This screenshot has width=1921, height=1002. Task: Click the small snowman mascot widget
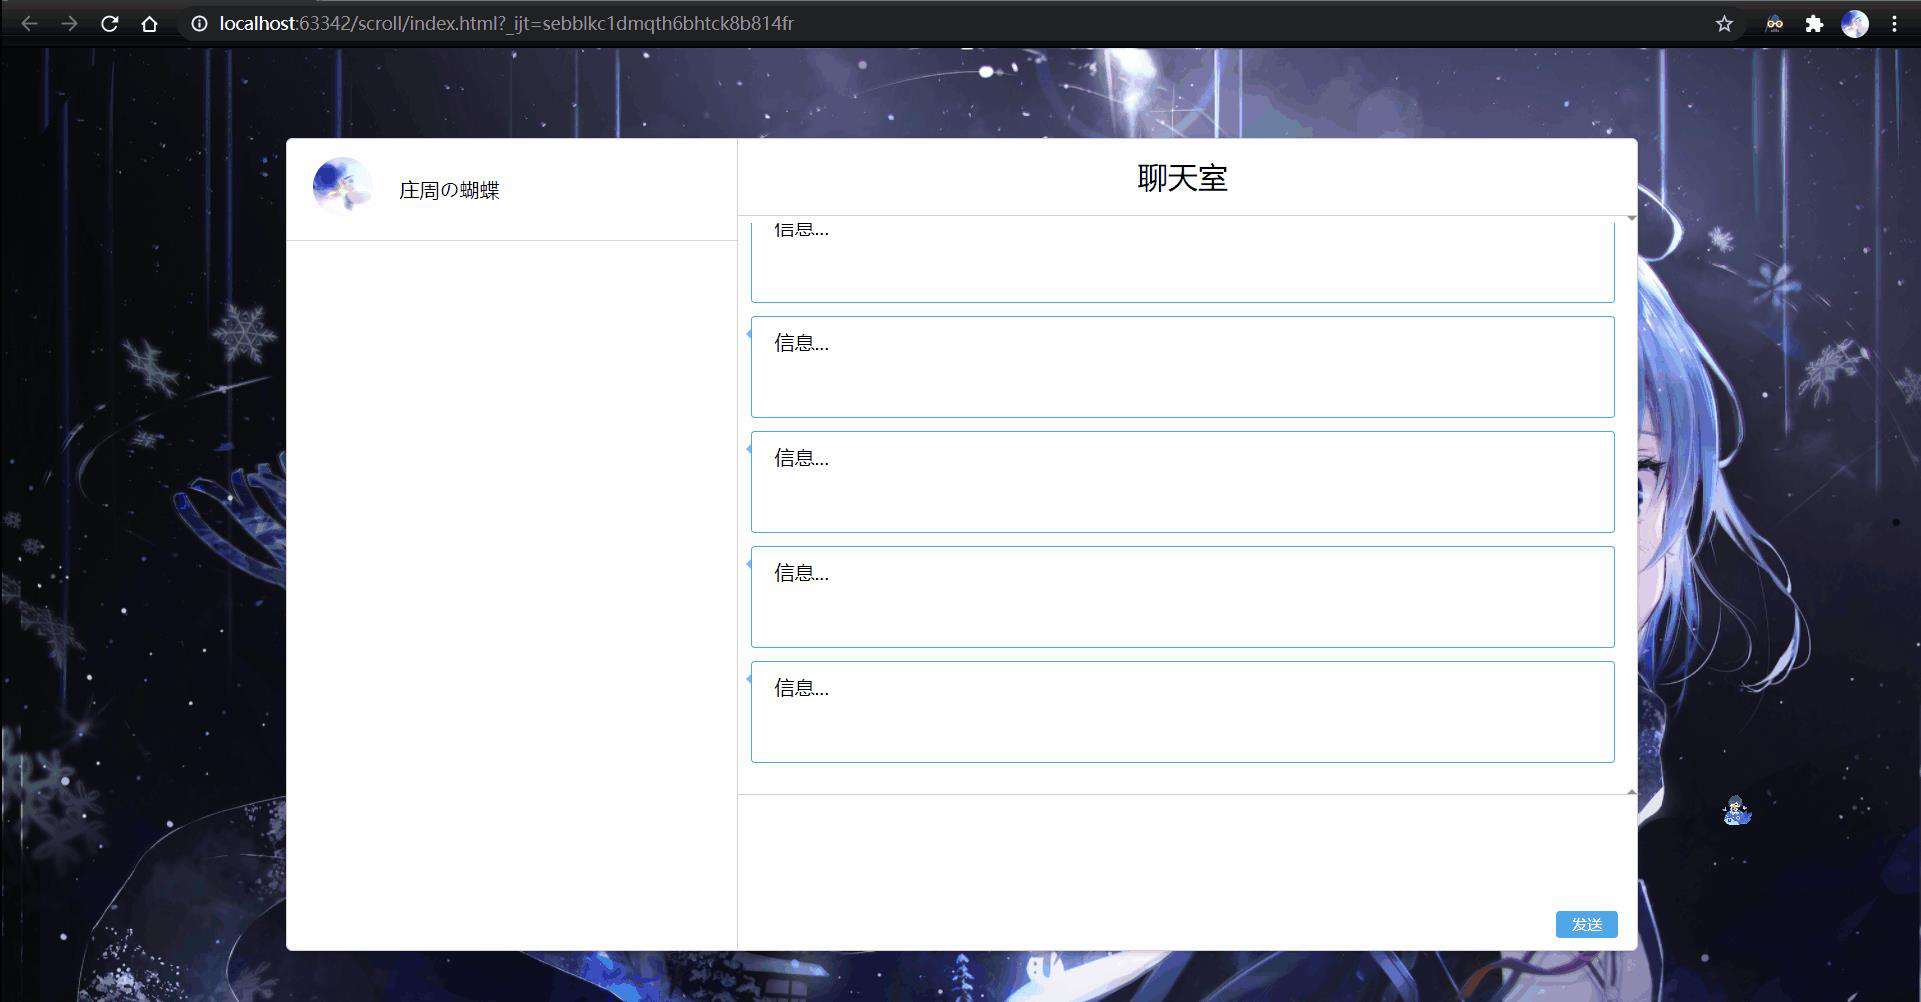pyautogui.click(x=1737, y=810)
